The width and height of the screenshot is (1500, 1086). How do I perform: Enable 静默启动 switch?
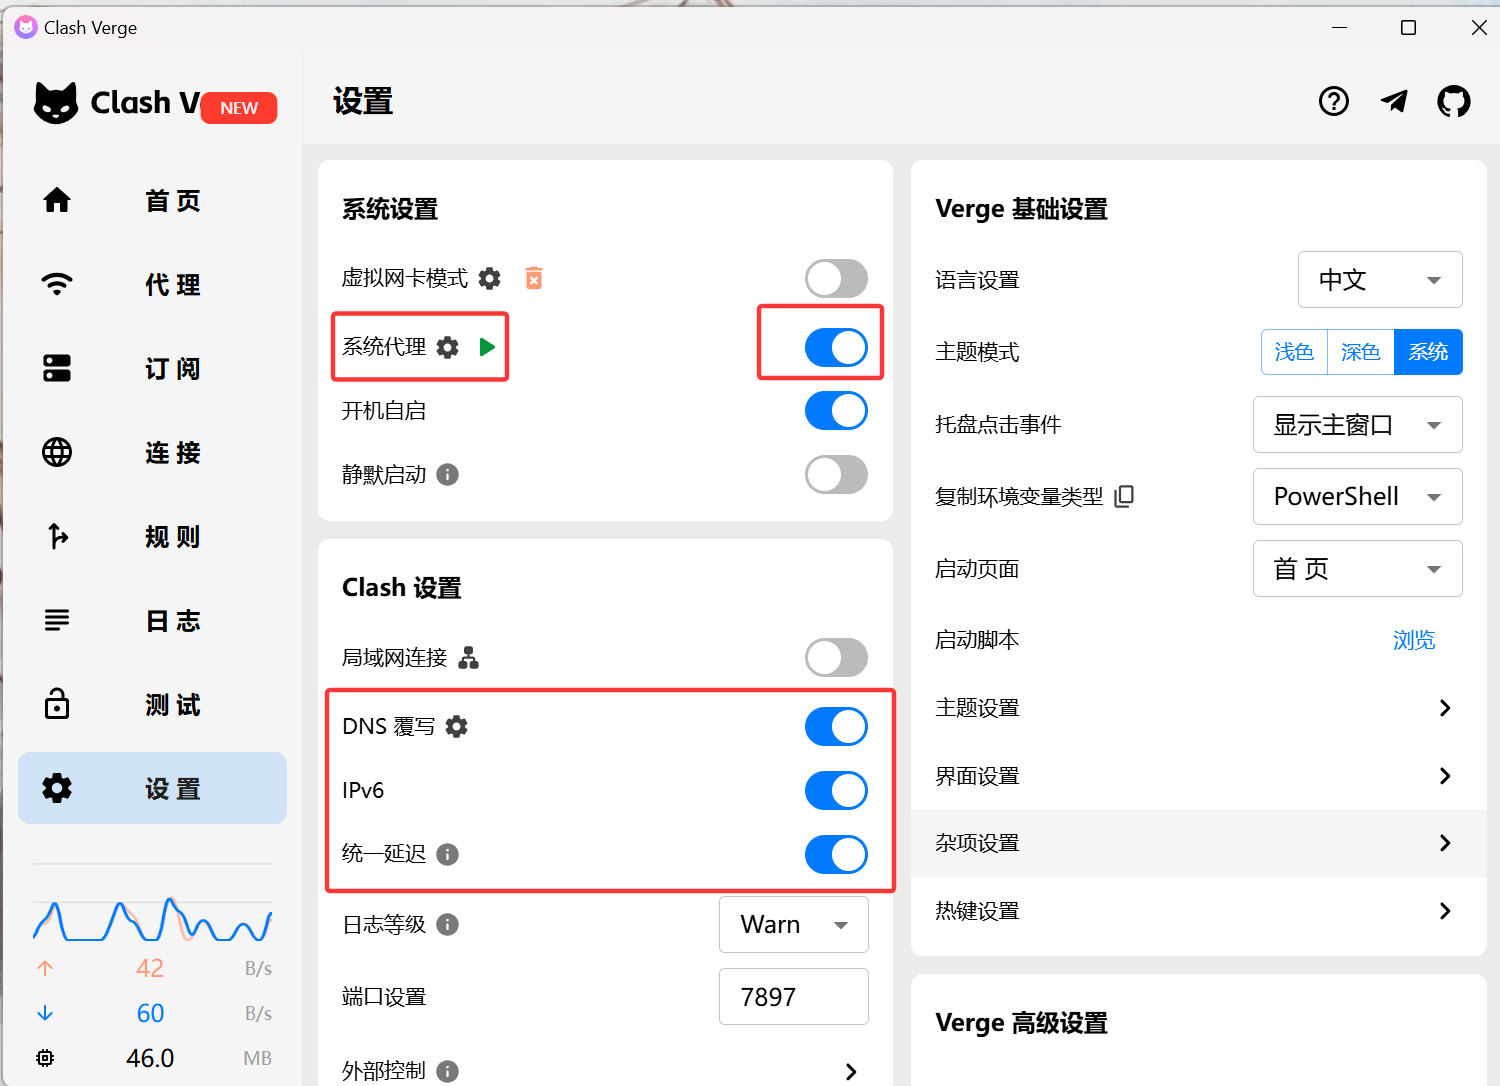[836, 474]
